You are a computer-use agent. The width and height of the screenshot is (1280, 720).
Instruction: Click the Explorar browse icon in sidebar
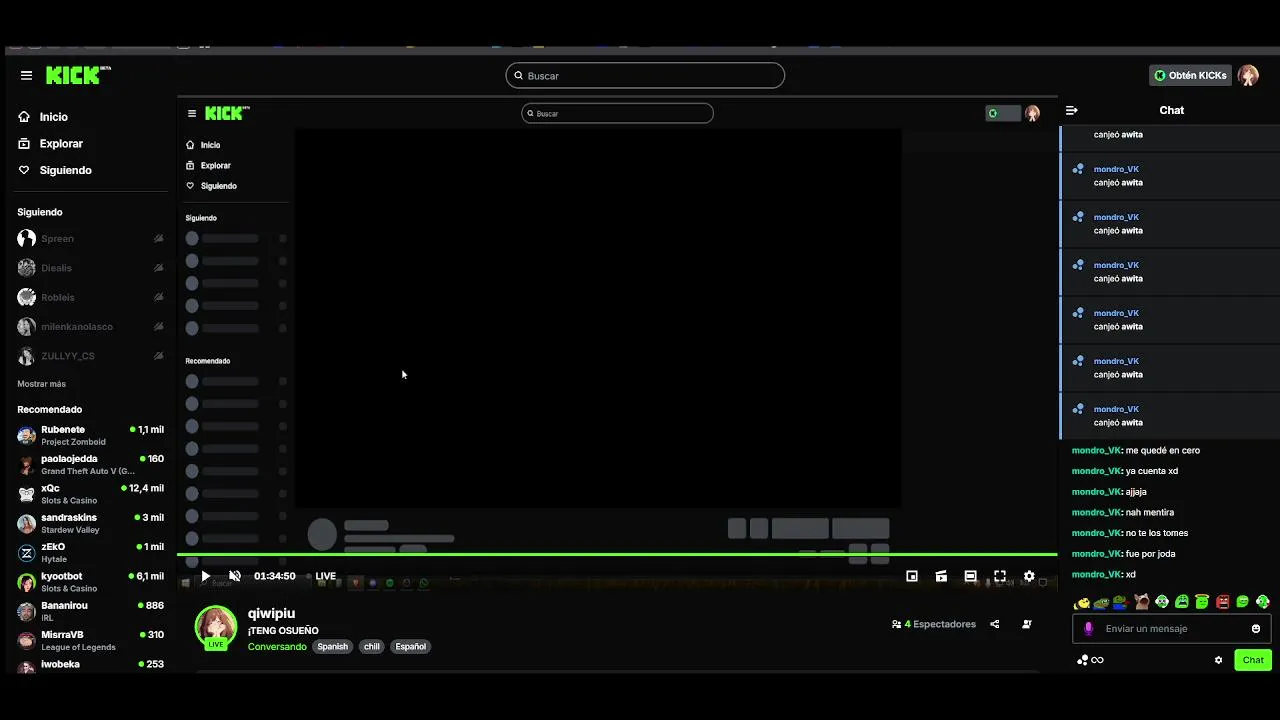[24, 143]
